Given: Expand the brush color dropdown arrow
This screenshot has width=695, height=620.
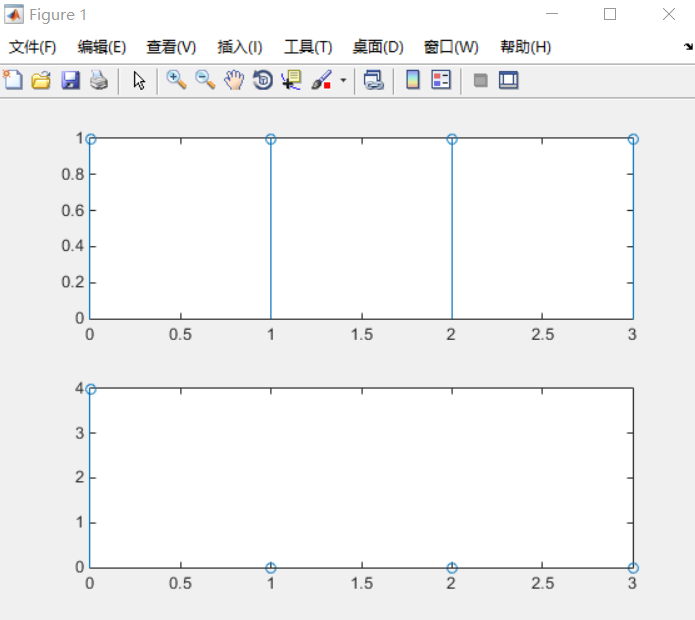Looking at the screenshot, I should [x=343, y=81].
